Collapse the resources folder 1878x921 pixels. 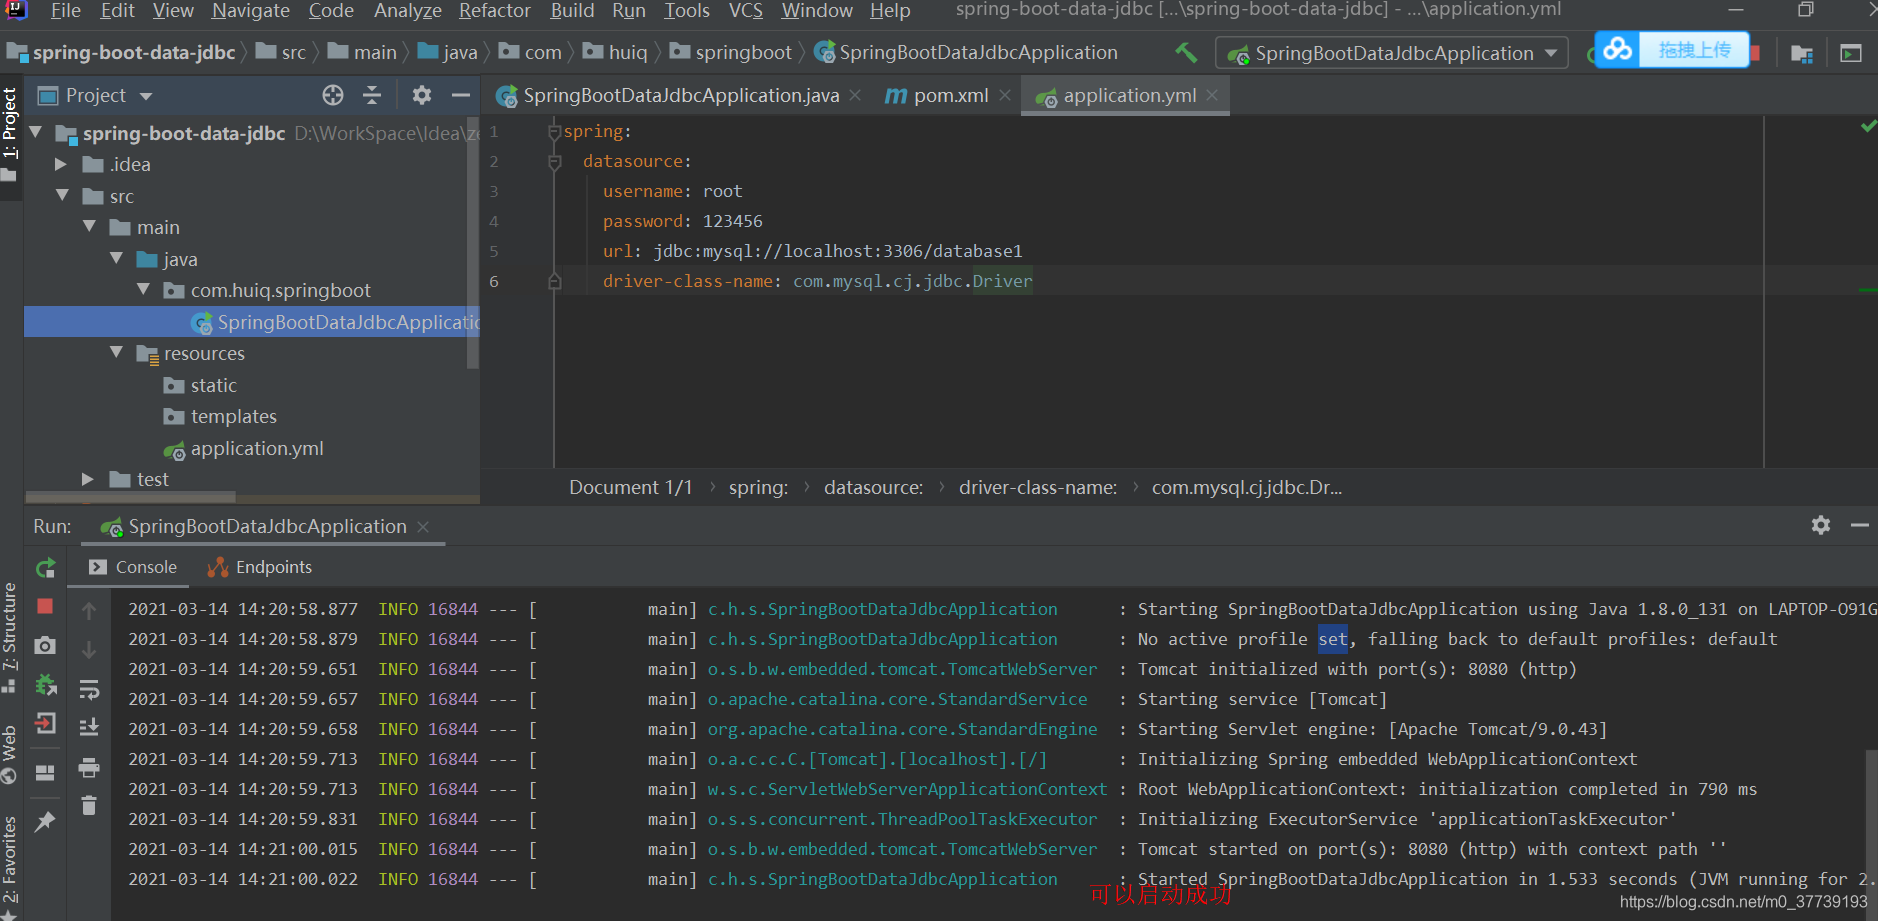pos(116,352)
